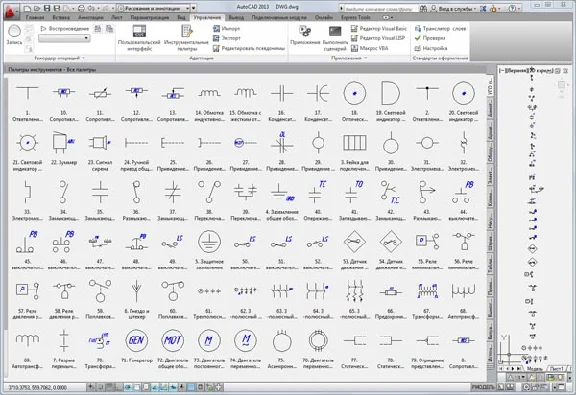
Task: Click the Запись record button
Action: click(14, 35)
